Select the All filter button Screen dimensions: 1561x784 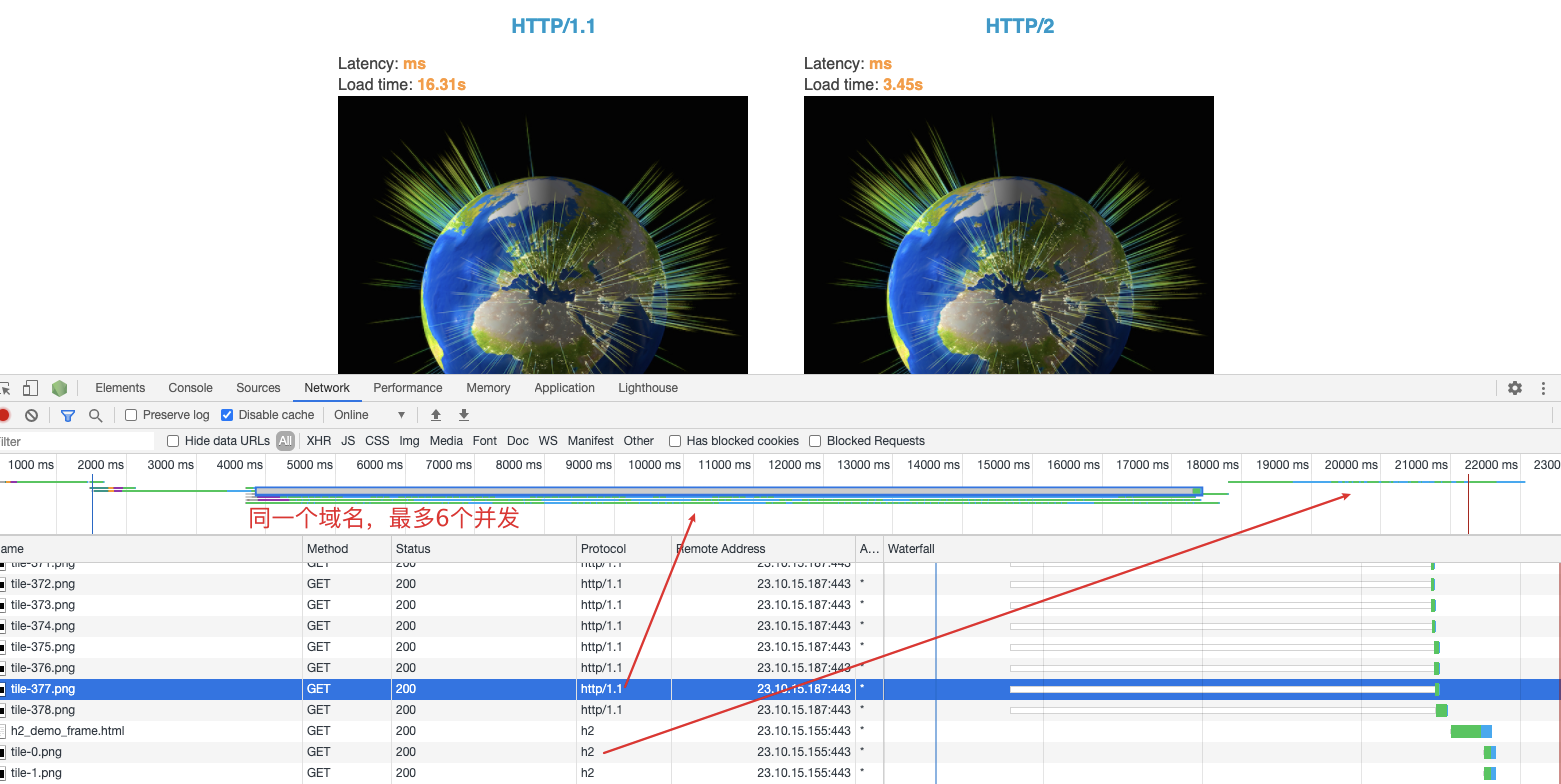point(286,441)
